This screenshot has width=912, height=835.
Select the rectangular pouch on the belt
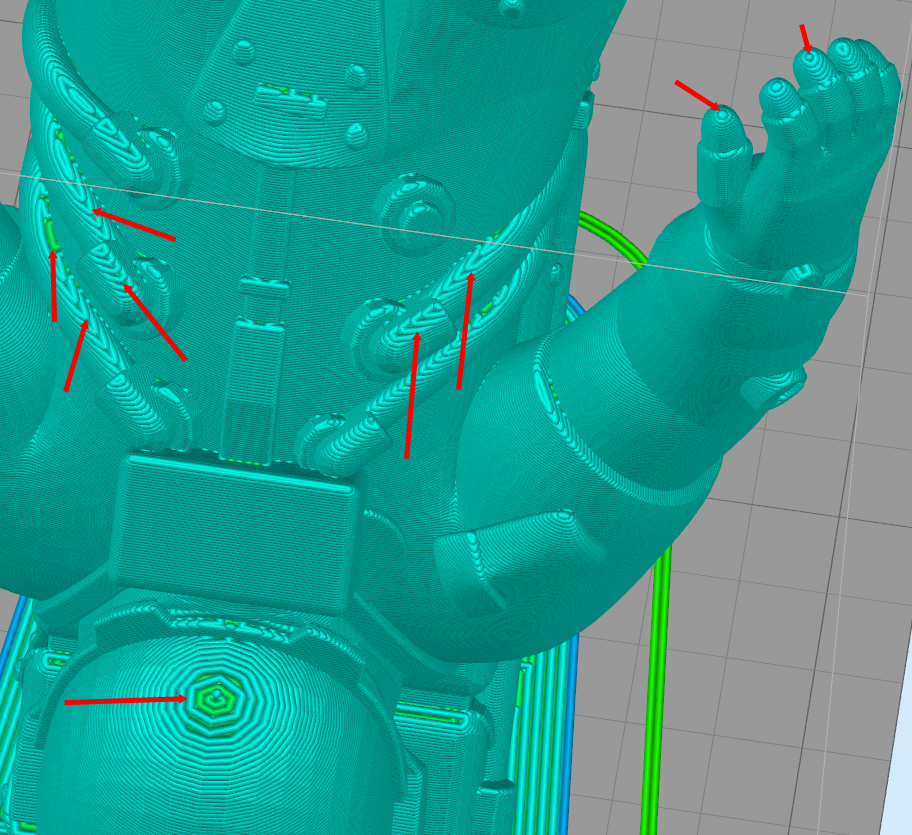[x=236, y=532]
